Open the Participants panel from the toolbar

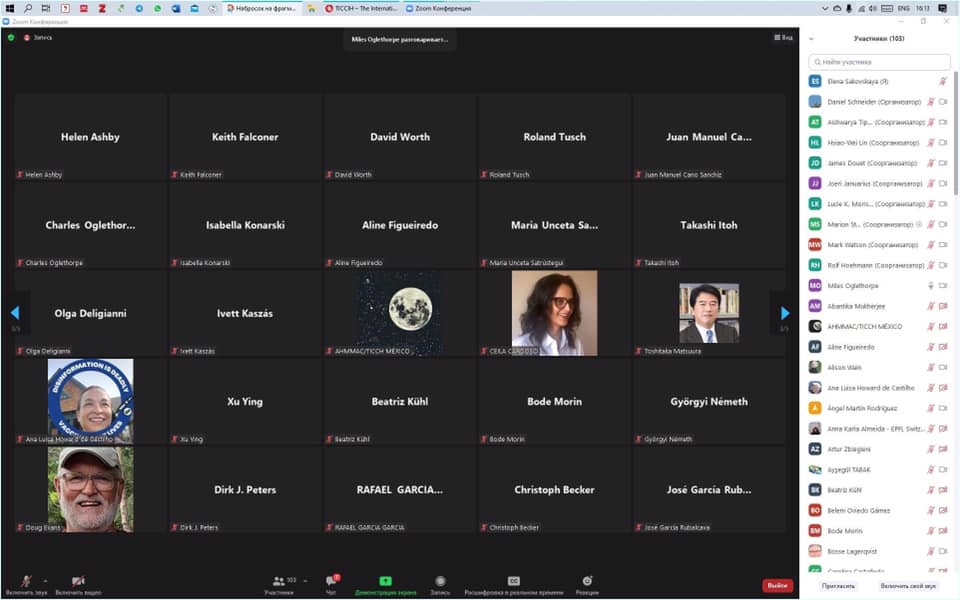(x=279, y=583)
